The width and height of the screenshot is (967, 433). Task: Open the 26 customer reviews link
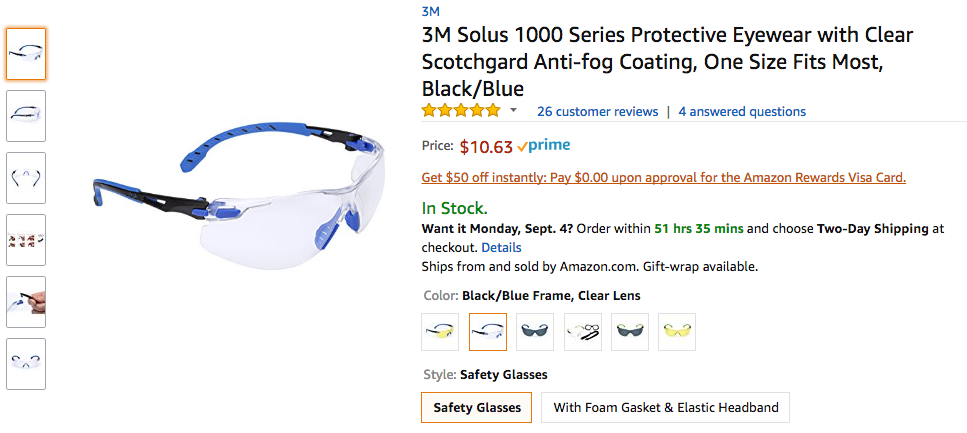597,111
